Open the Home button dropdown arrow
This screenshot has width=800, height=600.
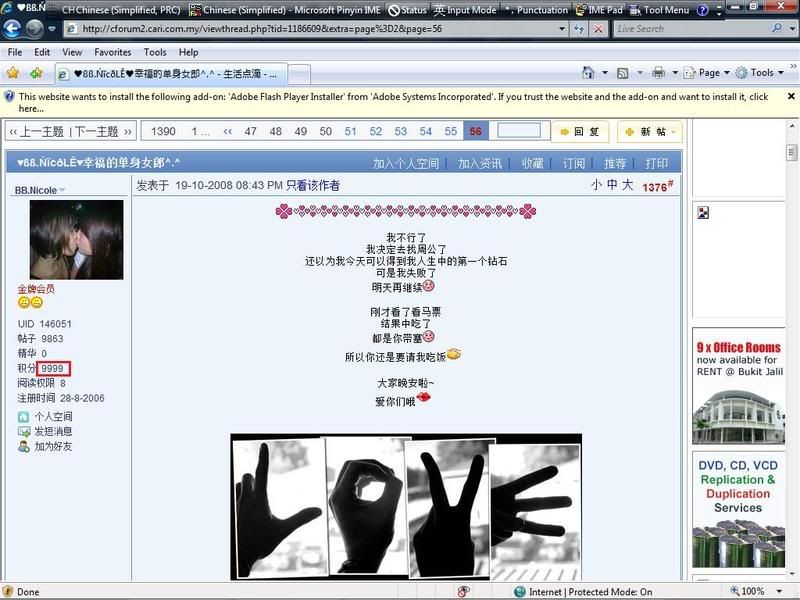[605, 73]
